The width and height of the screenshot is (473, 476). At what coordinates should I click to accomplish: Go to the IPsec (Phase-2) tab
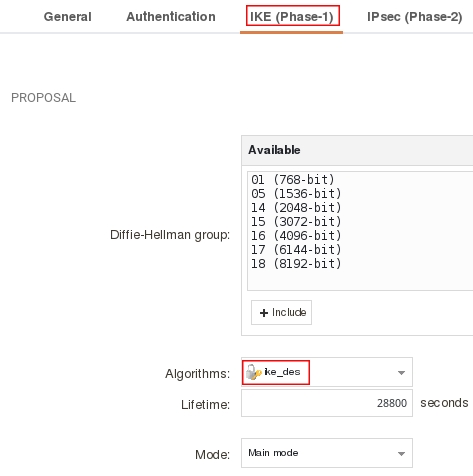point(415,17)
